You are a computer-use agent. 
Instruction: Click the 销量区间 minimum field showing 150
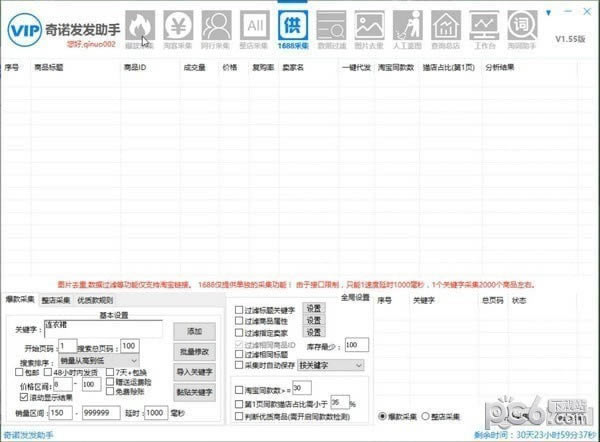[60, 413]
